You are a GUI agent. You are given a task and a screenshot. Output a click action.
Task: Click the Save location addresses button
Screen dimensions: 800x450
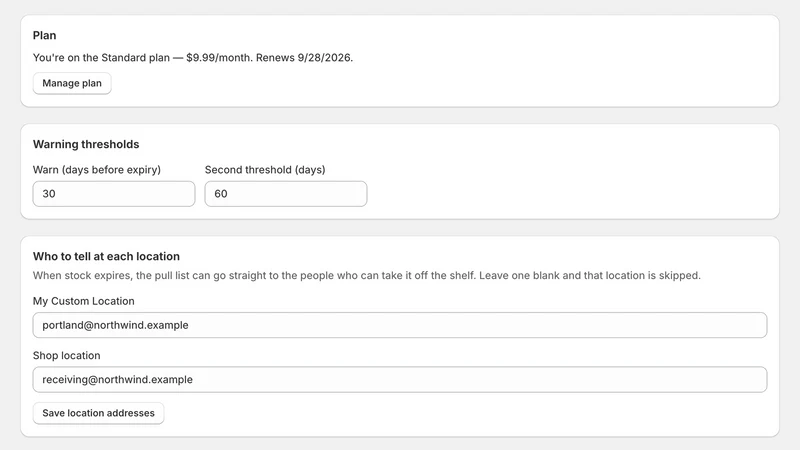coord(98,413)
